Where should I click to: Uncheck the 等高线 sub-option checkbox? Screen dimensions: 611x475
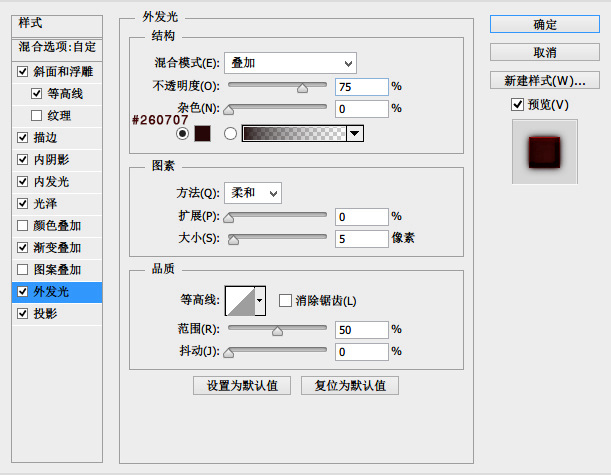tap(36, 94)
